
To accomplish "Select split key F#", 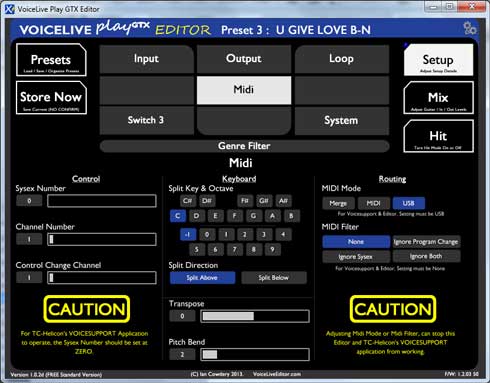I will [245, 201].
